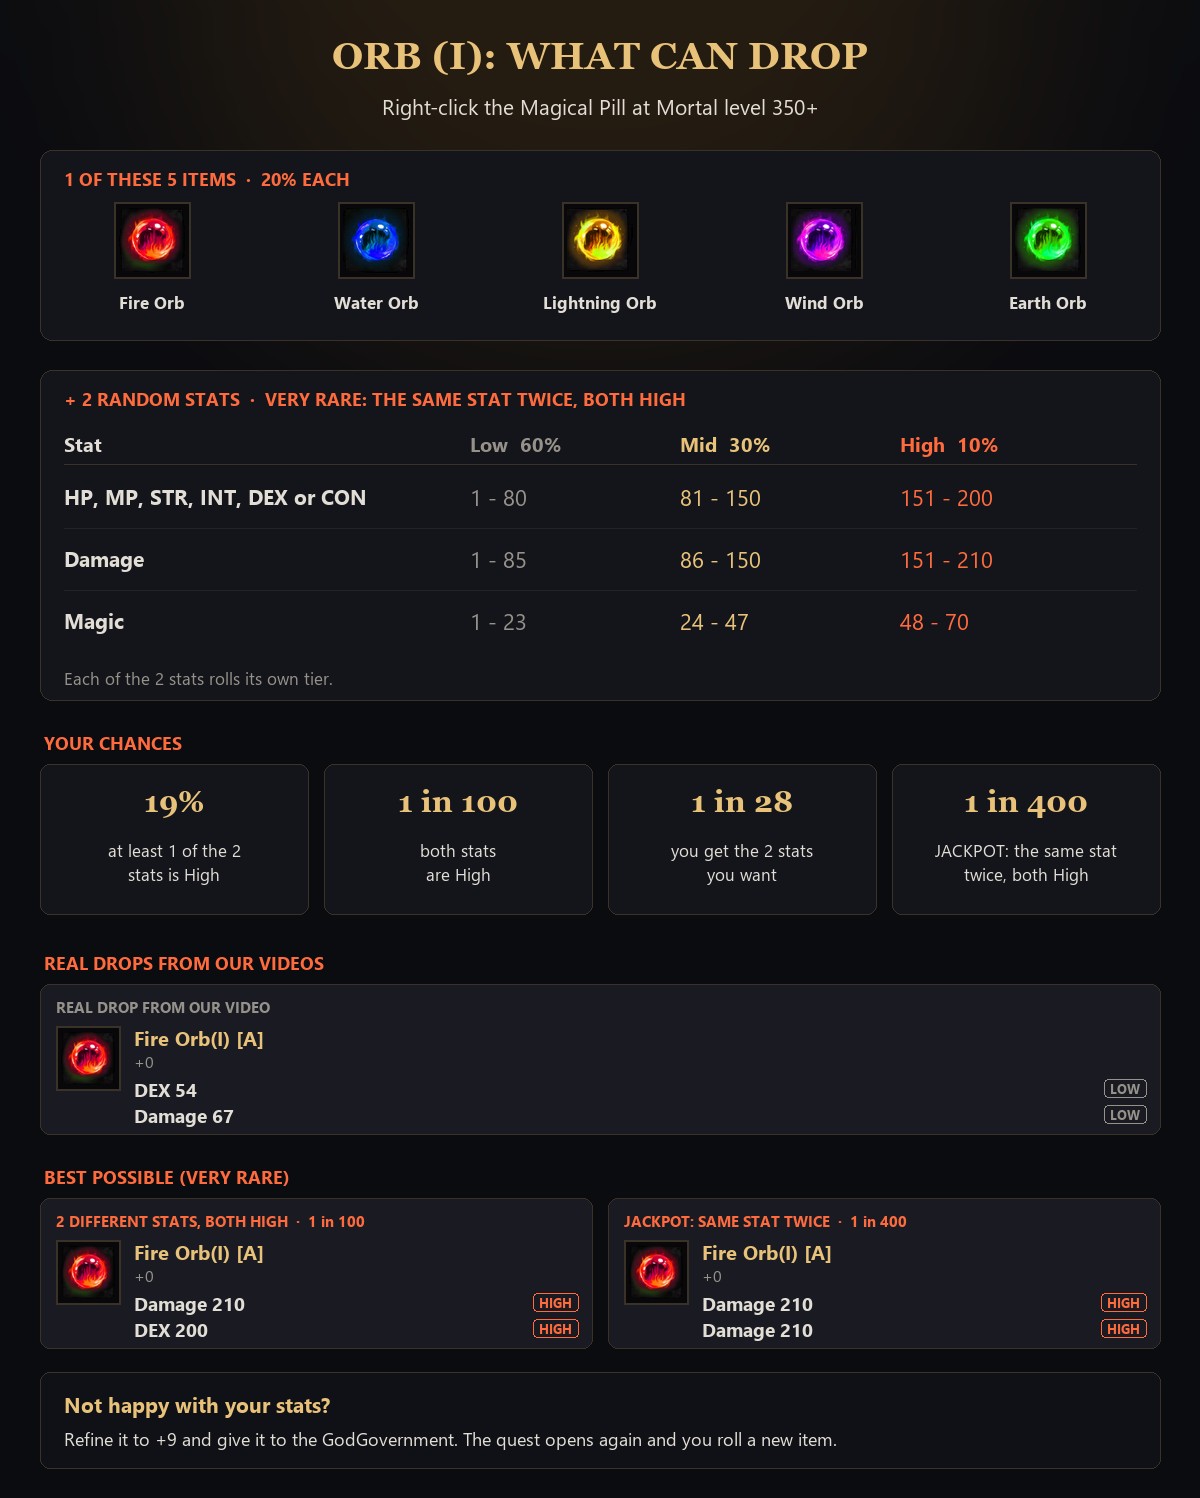
Task: Click the orb icon in the 1 in 100 card
Action: pyautogui.click(x=88, y=1272)
